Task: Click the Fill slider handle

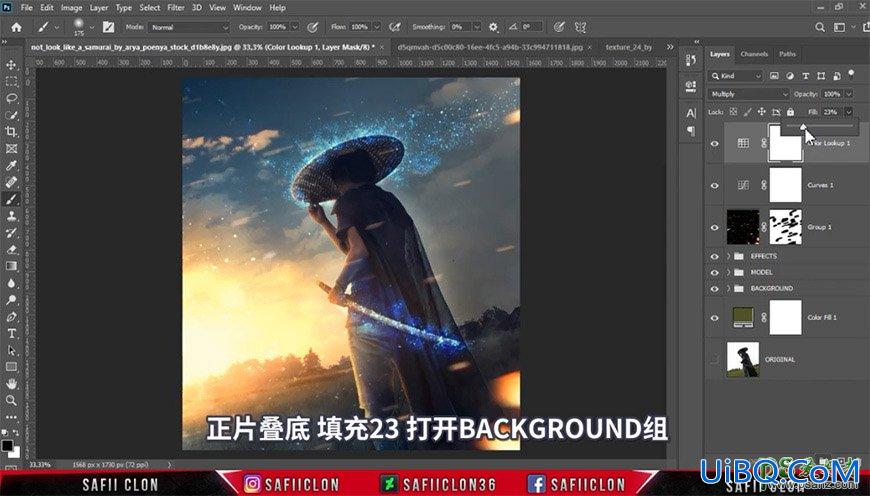Action: point(803,128)
